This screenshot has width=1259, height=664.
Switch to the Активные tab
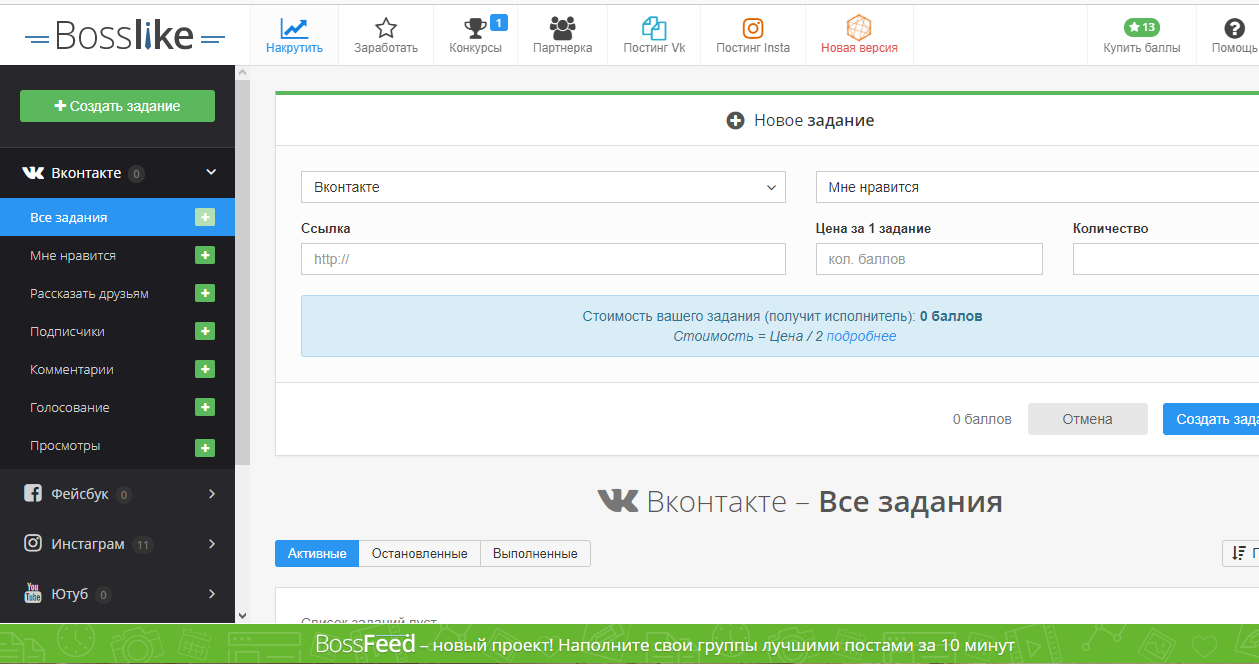(317, 553)
